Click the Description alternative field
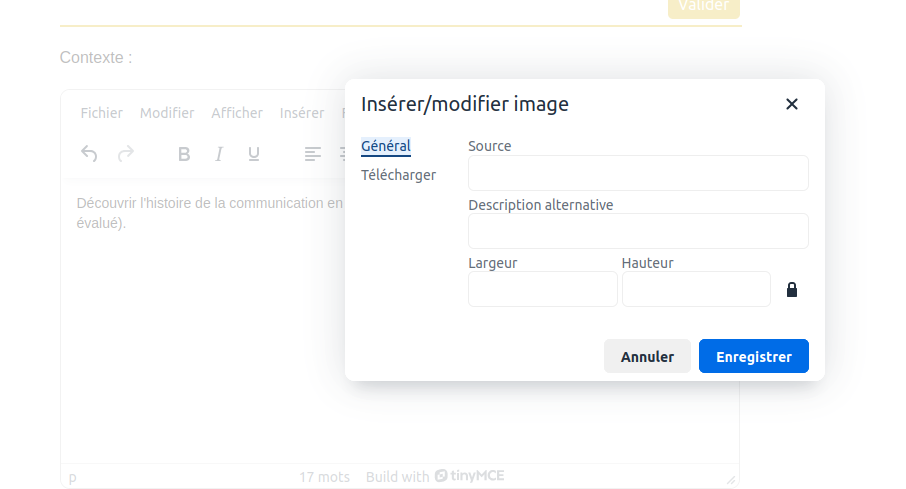The image size is (906, 489). pyautogui.click(x=638, y=231)
